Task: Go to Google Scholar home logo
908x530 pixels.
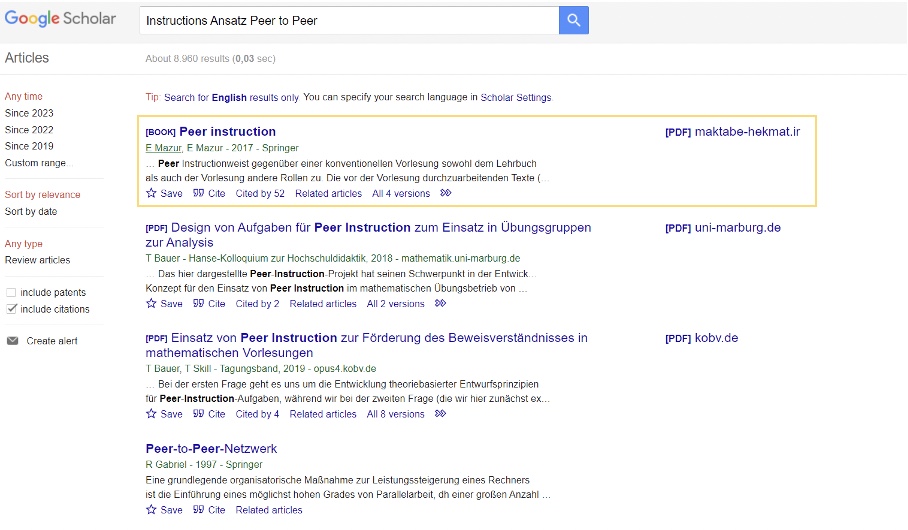Action: [60, 19]
